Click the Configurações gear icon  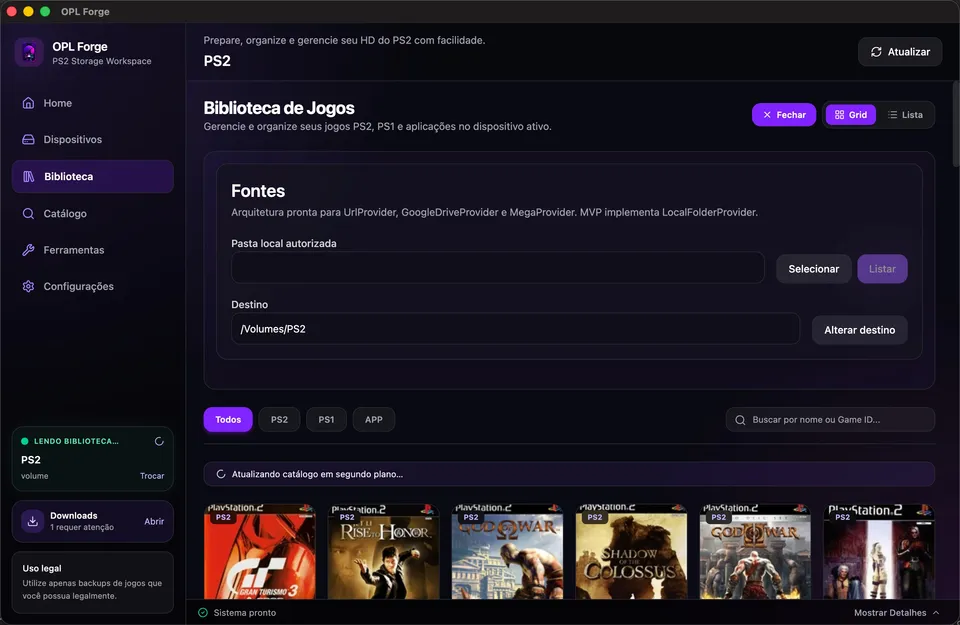pyautogui.click(x=28, y=286)
